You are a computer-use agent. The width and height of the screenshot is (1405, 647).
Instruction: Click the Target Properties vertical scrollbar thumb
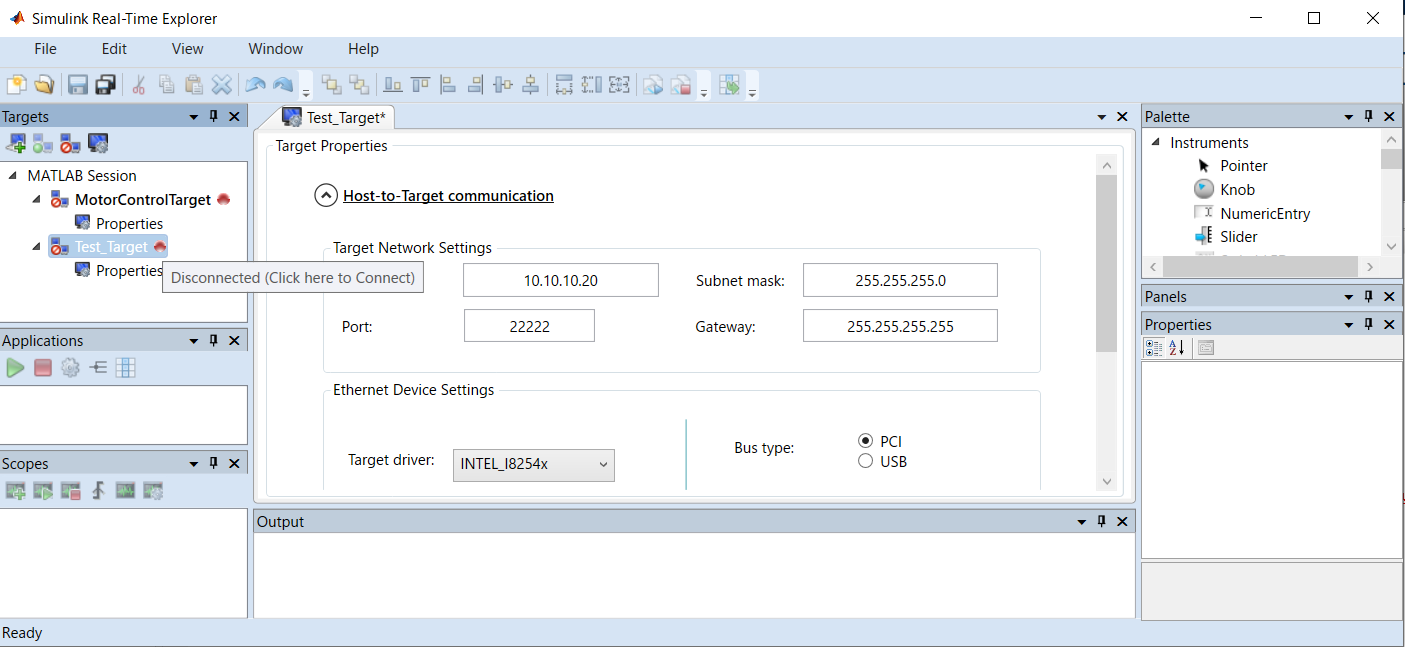1106,264
